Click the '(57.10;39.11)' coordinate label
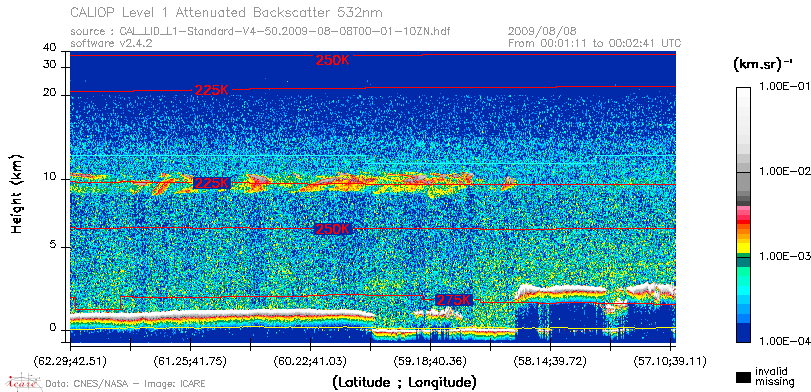The image size is (811, 392). (670, 361)
